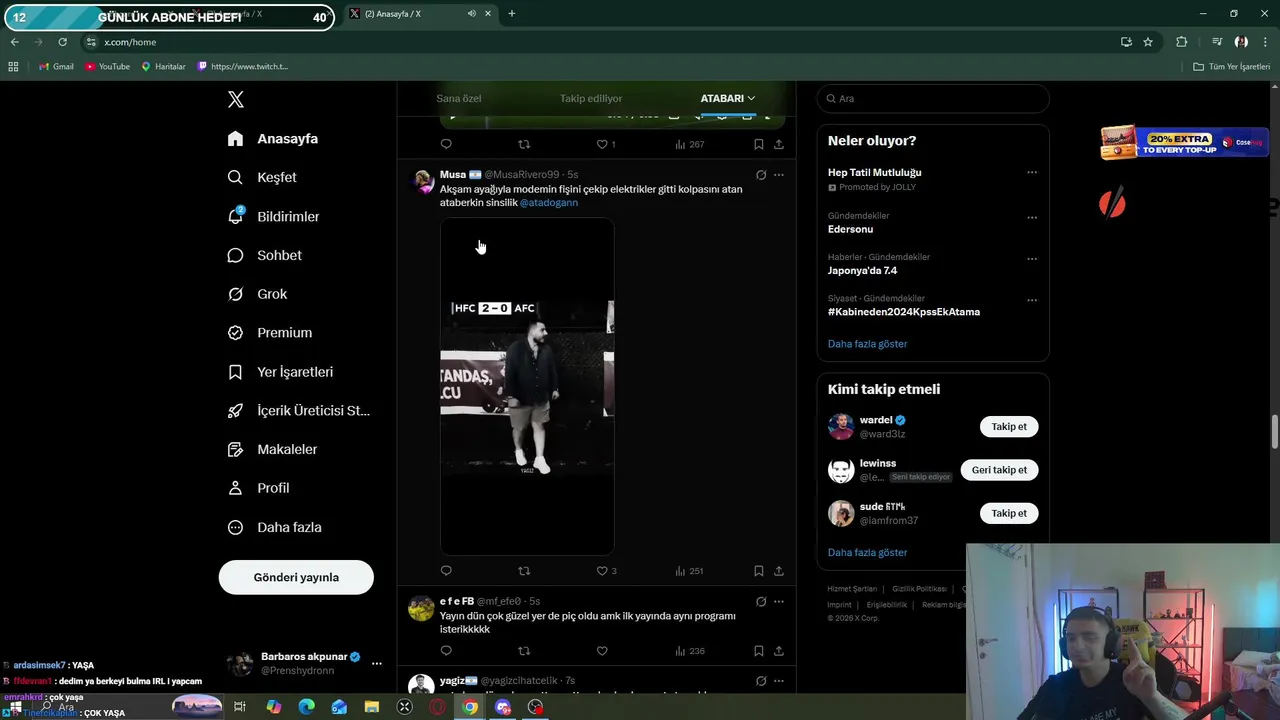Screen dimensions: 1280x720
Task: Share Musa's post
Action: coord(779,571)
